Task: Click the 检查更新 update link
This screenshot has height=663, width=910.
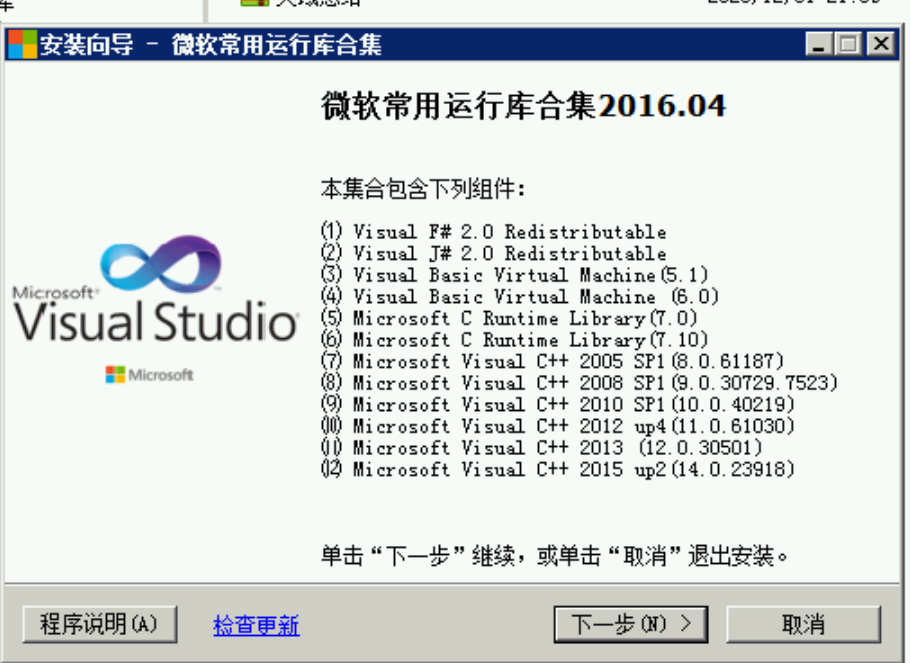Action: pyautogui.click(x=255, y=623)
